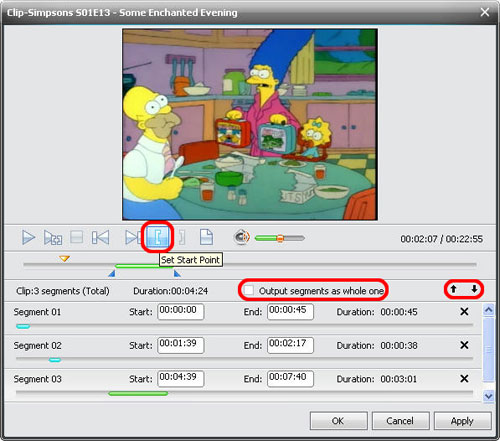The image size is (500, 441).
Task: Click Segment 01 cyan range bar
Action: point(23,326)
